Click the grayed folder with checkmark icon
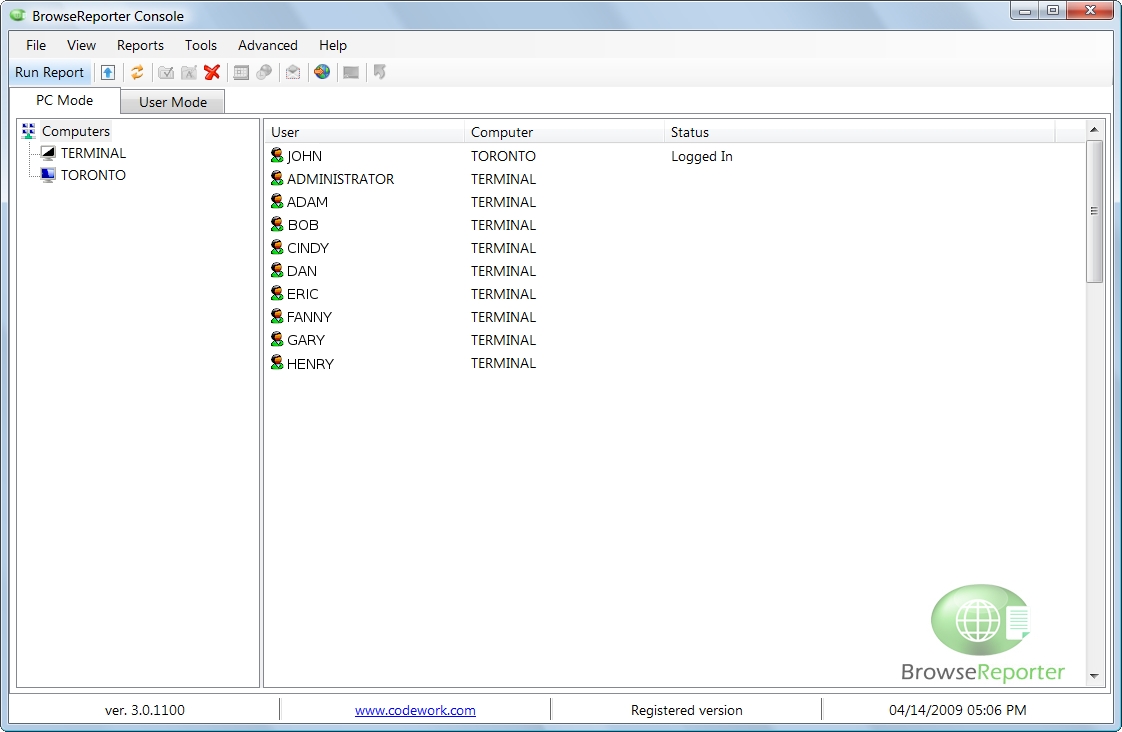Screen dimensions: 1122x732 (x=166, y=72)
